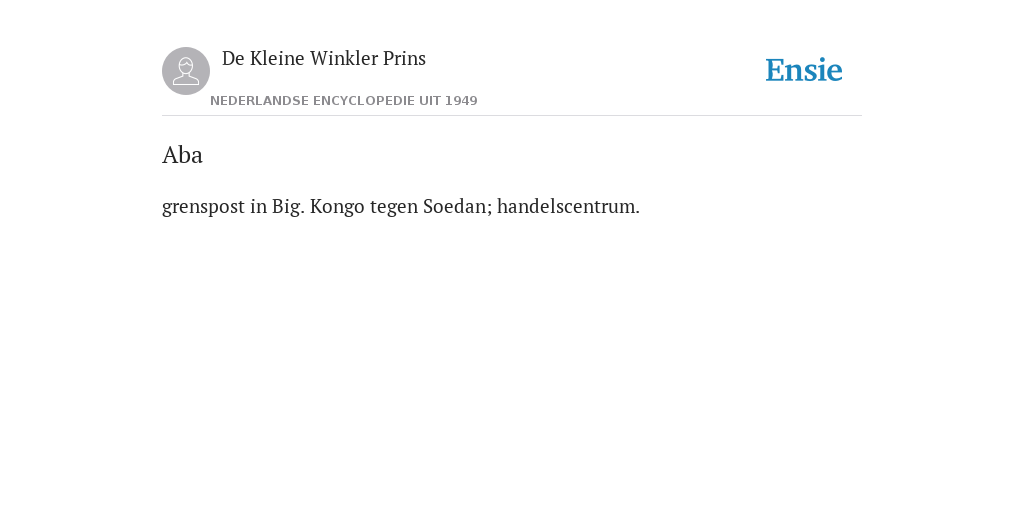Viewport: 1024px width, 512px height.
Task: Click the De Kleine Winkler Prins title
Action: click(x=324, y=58)
